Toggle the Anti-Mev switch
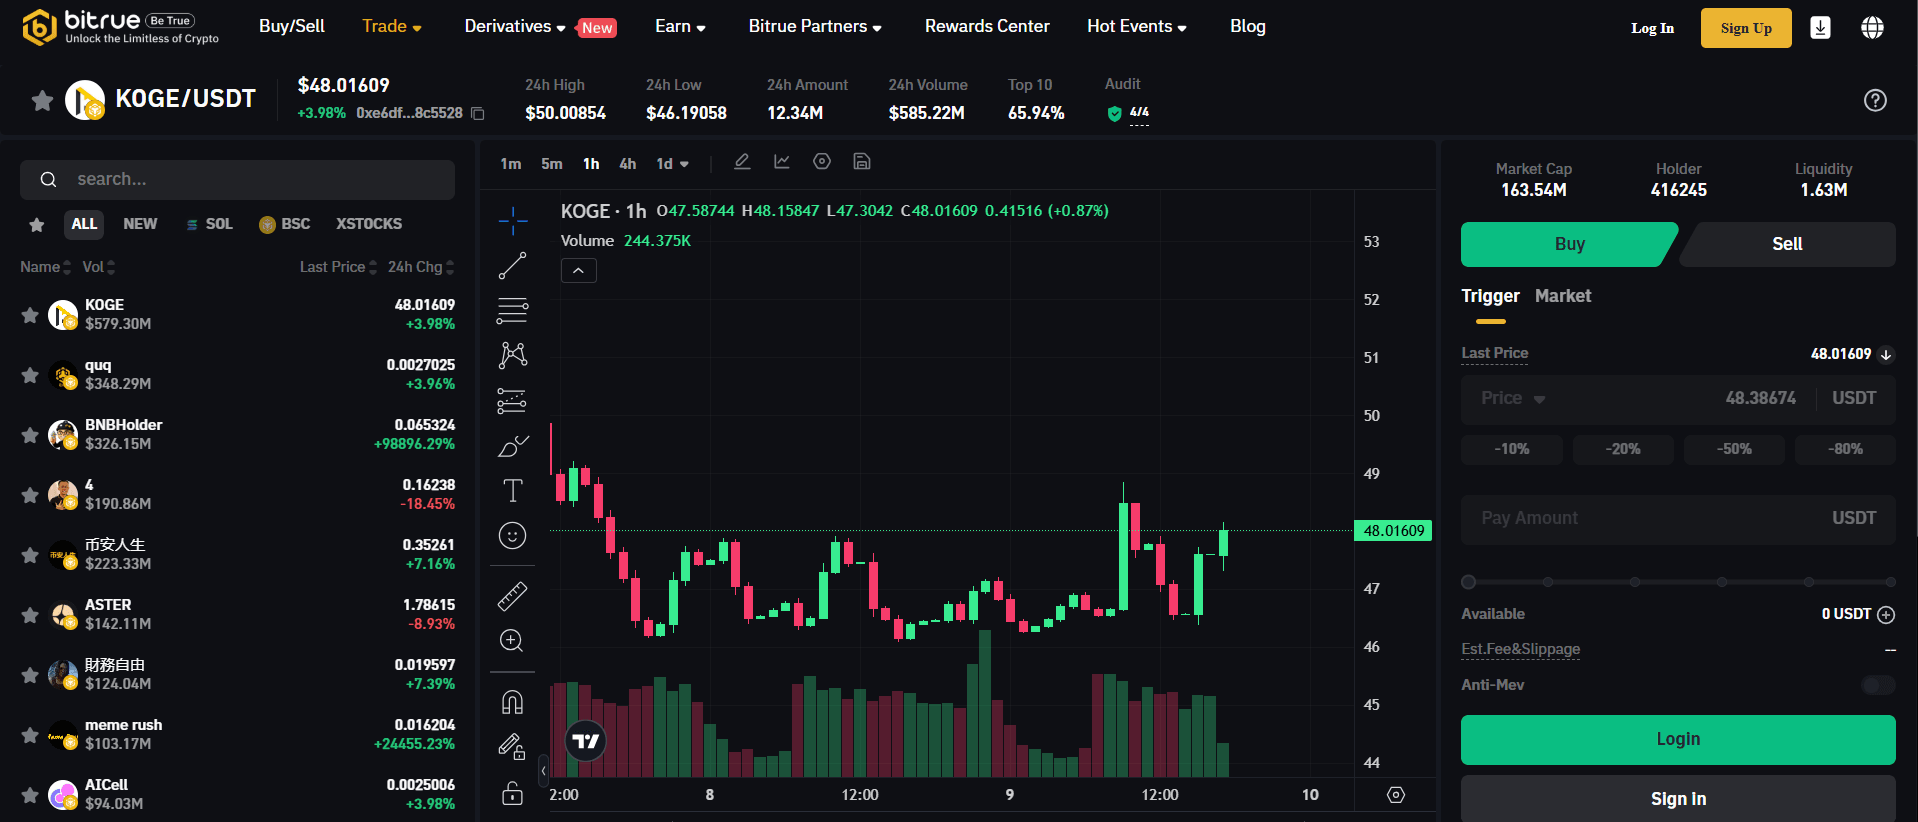Viewport: 1918px width, 822px height. pyautogui.click(x=1878, y=685)
